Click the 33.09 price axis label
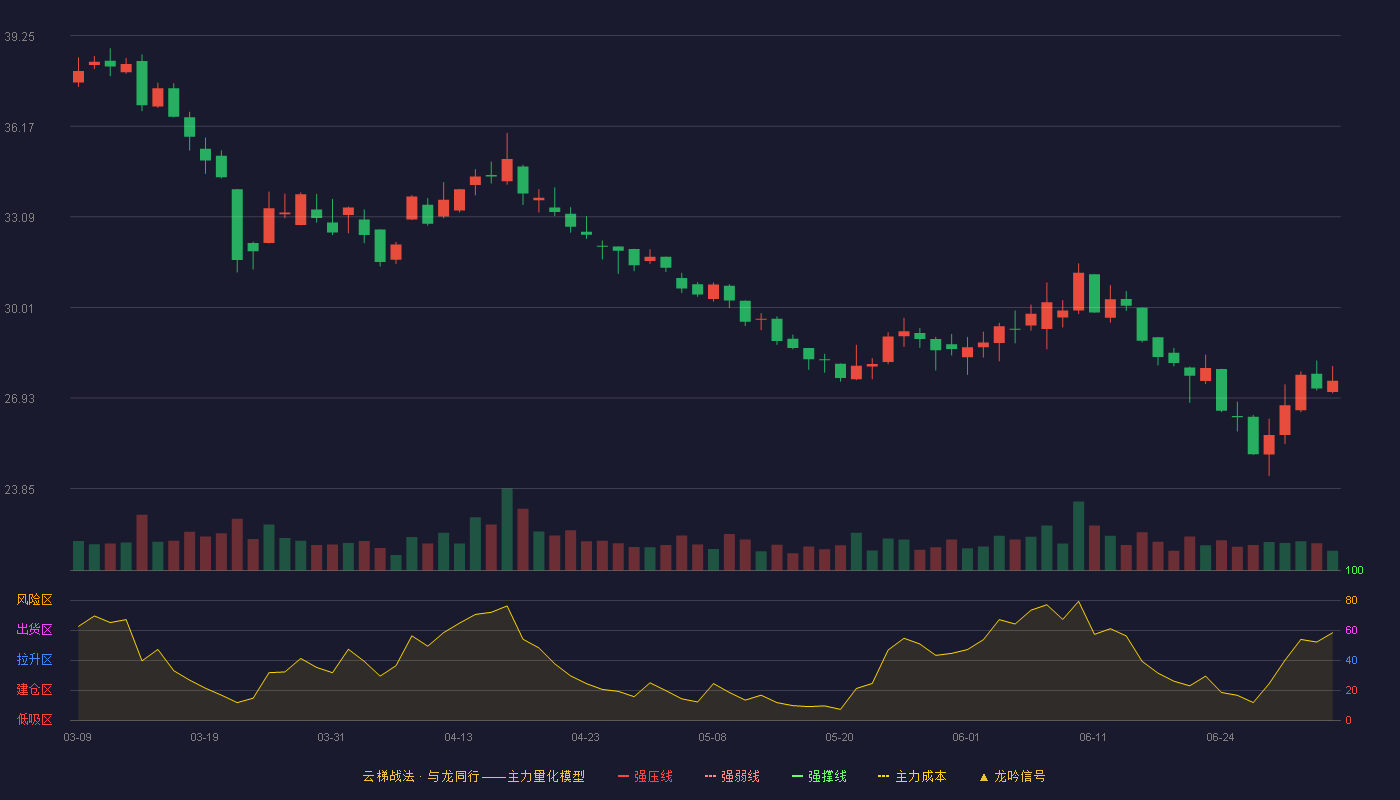Viewport: 1400px width, 800px height. 19,217
